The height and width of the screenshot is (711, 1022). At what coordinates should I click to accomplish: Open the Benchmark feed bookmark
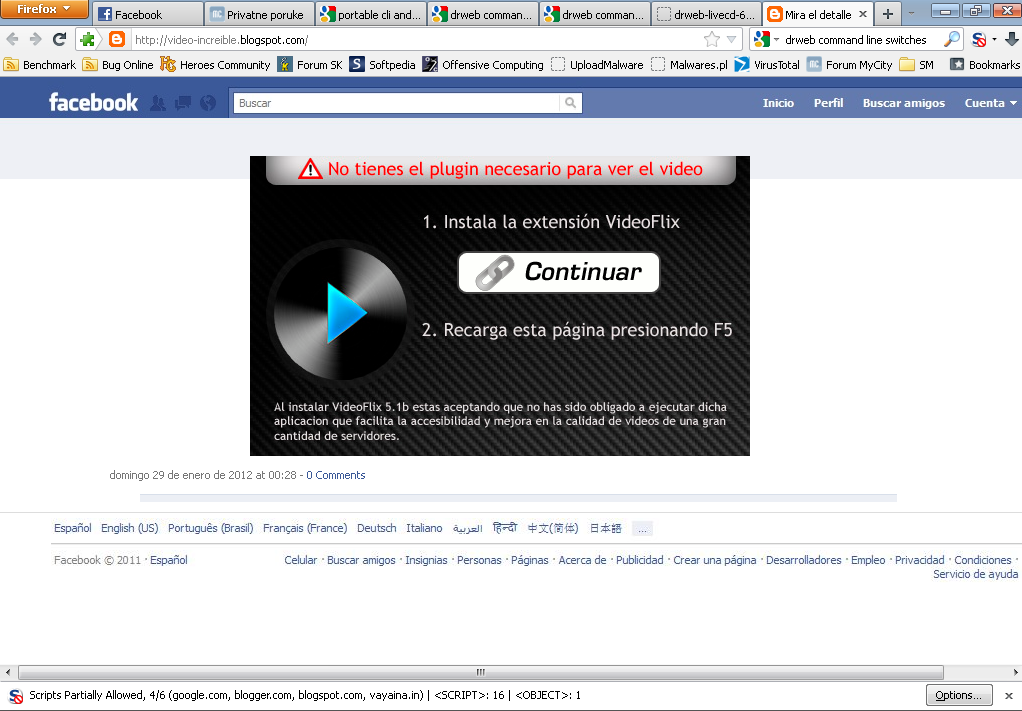click(40, 65)
